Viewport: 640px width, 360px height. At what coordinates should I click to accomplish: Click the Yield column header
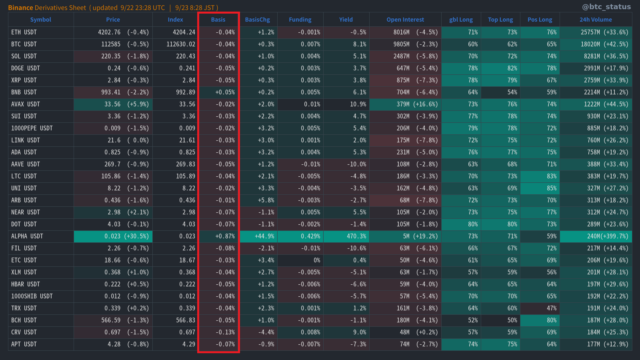[x=346, y=20]
